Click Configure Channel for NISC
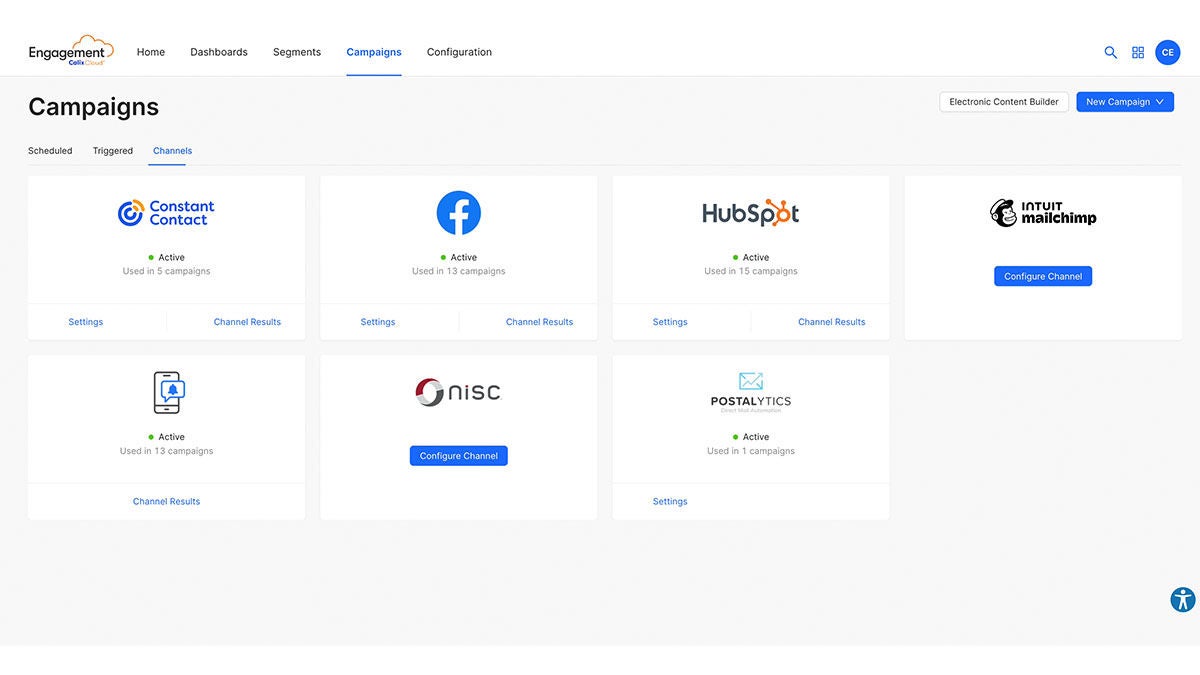Image resolution: width=1200 pixels, height=675 pixels. pos(458,455)
